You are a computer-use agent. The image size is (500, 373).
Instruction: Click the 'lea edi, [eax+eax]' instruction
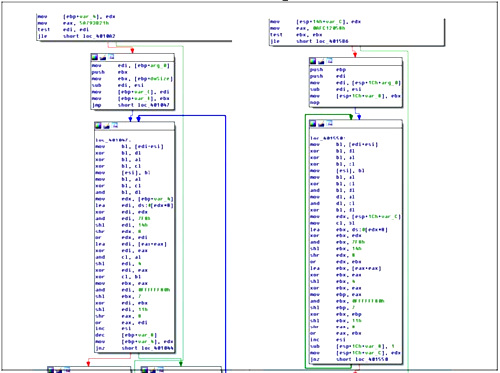[131, 244]
